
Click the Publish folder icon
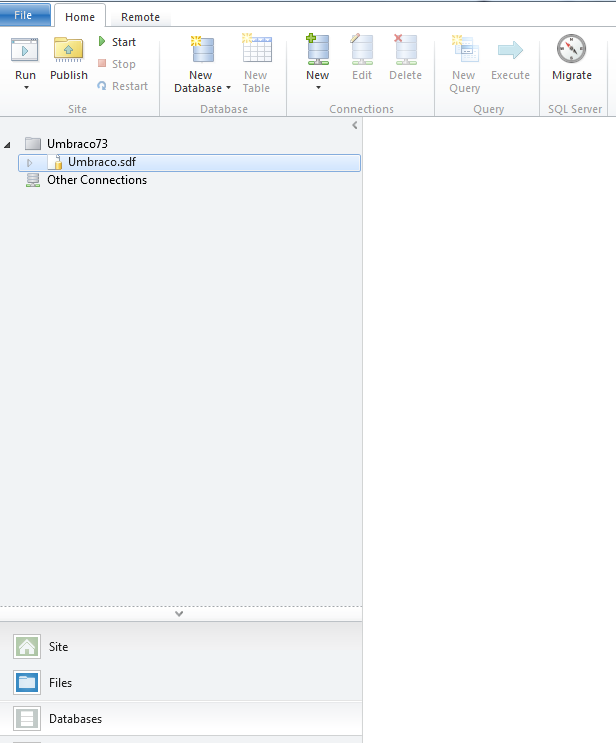pyautogui.click(x=69, y=50)
